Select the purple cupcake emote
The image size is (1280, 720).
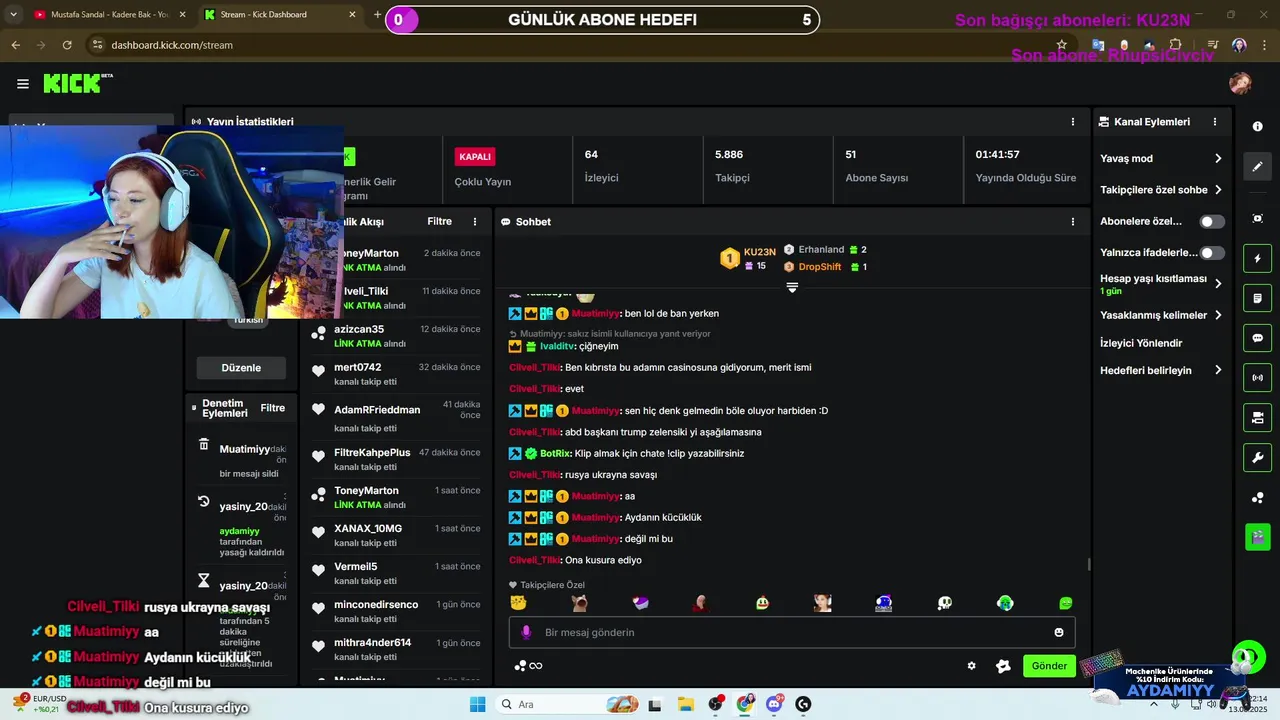pos(641,603)
